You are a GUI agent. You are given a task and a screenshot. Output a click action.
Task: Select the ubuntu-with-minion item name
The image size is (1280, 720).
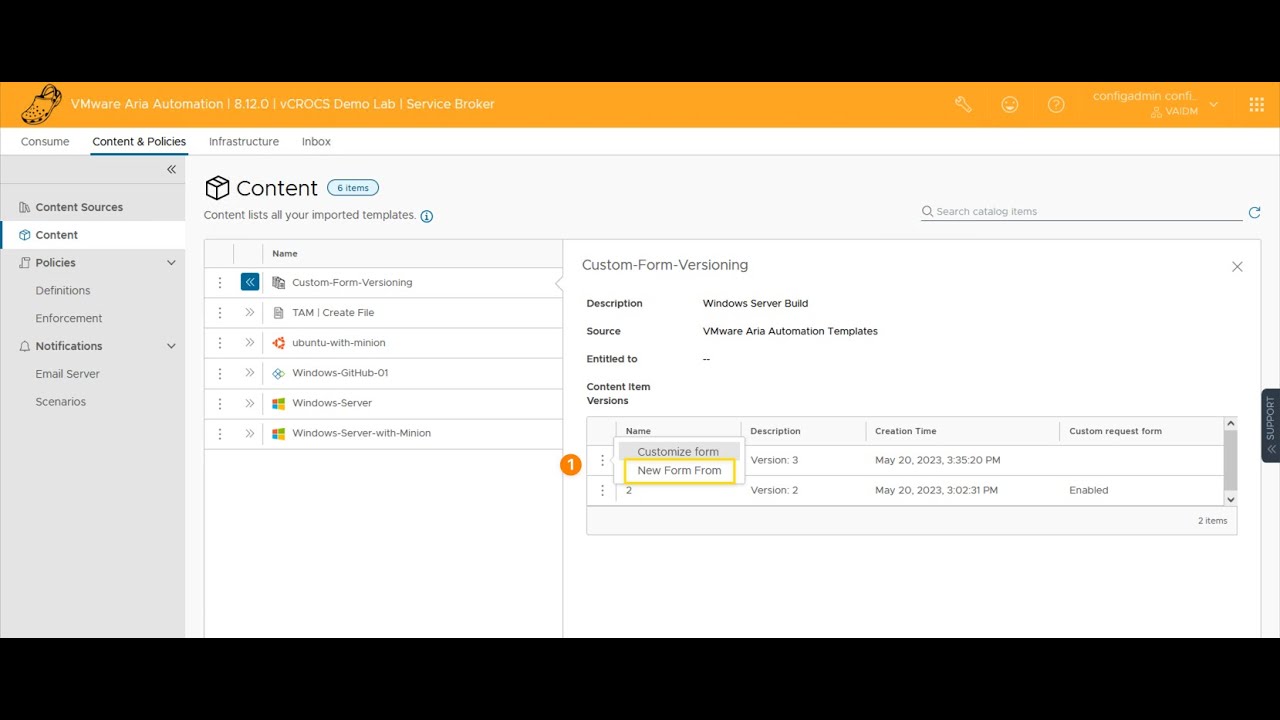(x=339, y=343)
